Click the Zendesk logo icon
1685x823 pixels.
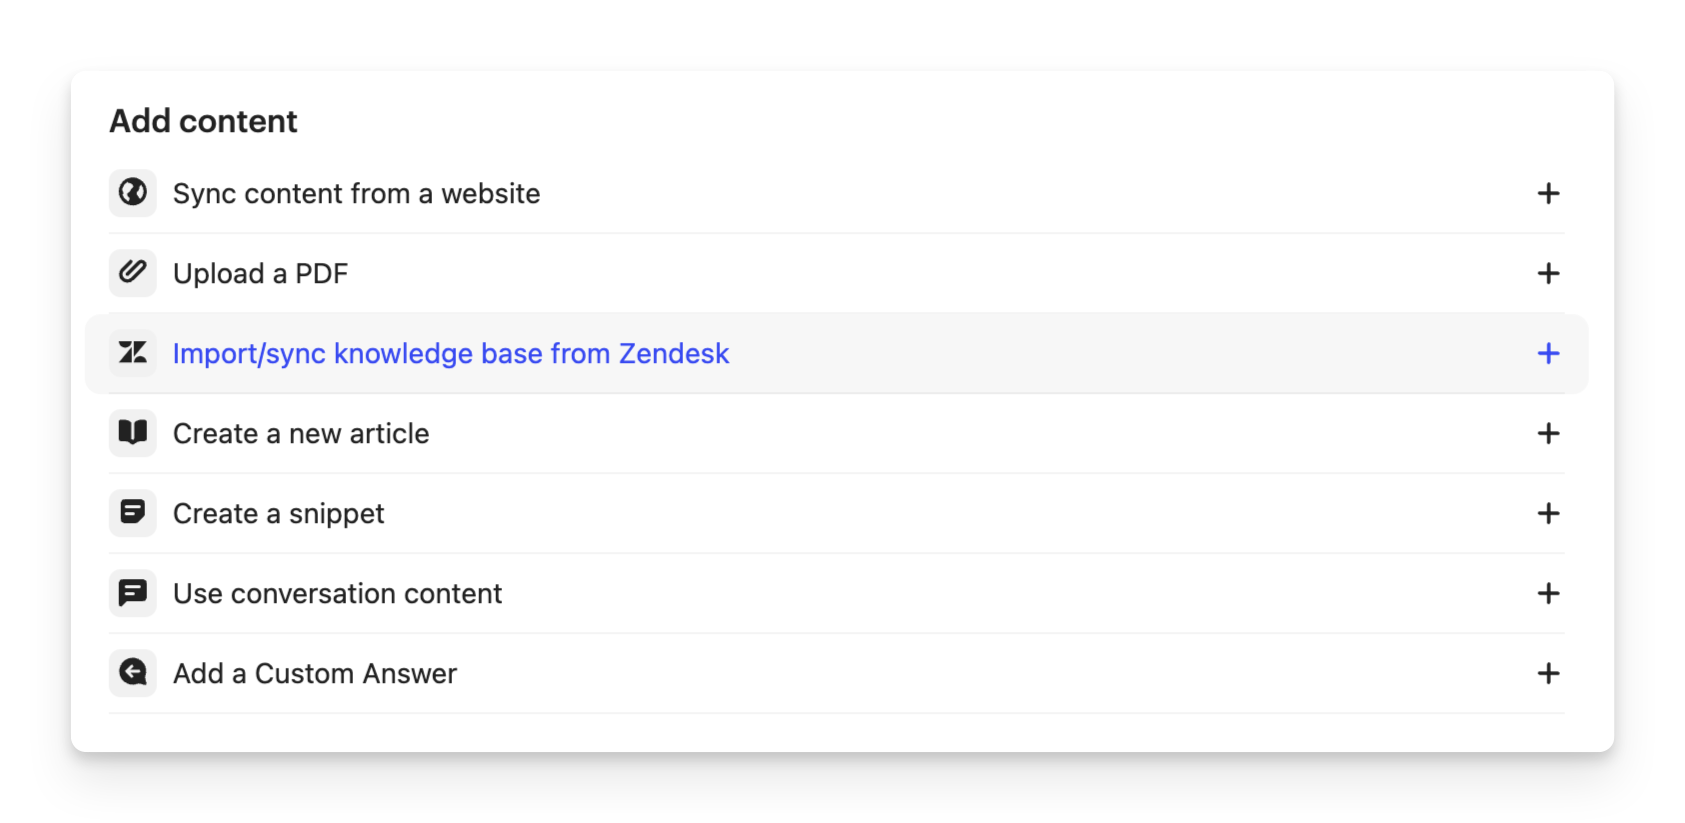point(133,352)
